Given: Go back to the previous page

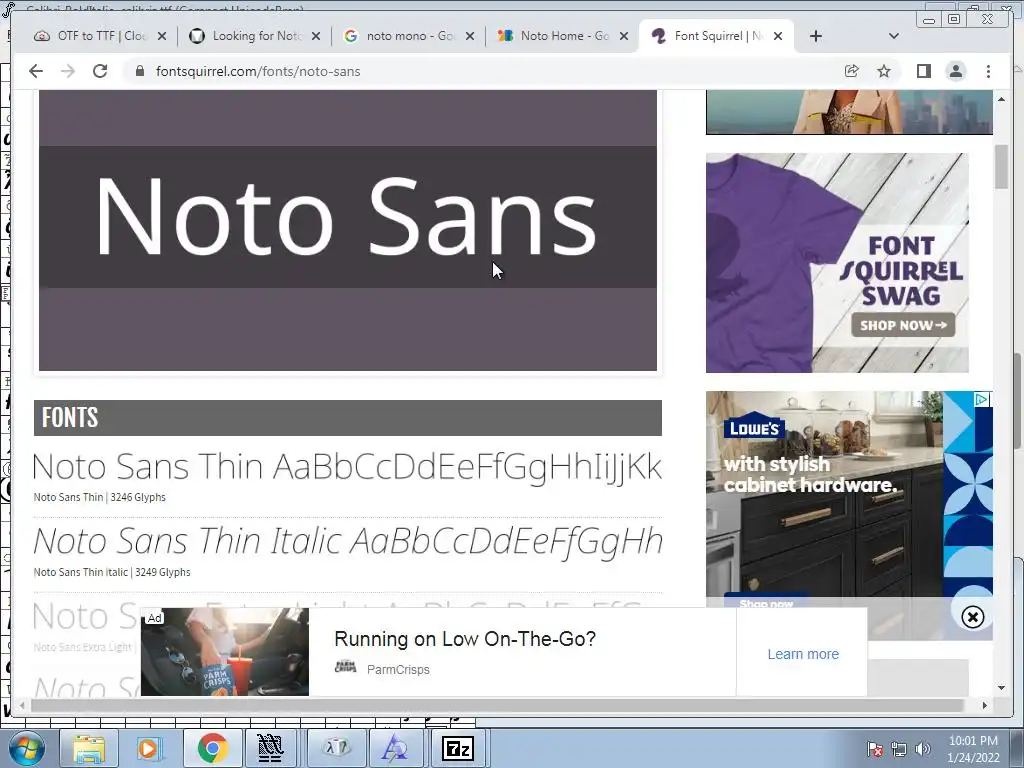Looking at the screenshot, I should [x=36, y=71].
